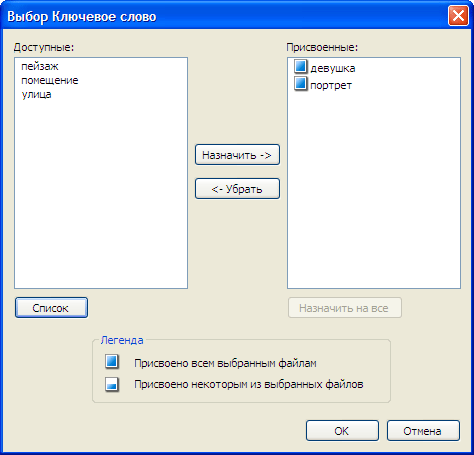474x455 pixels.
Task: Open the 'Список' keyword list button
Action: point(51,308)
